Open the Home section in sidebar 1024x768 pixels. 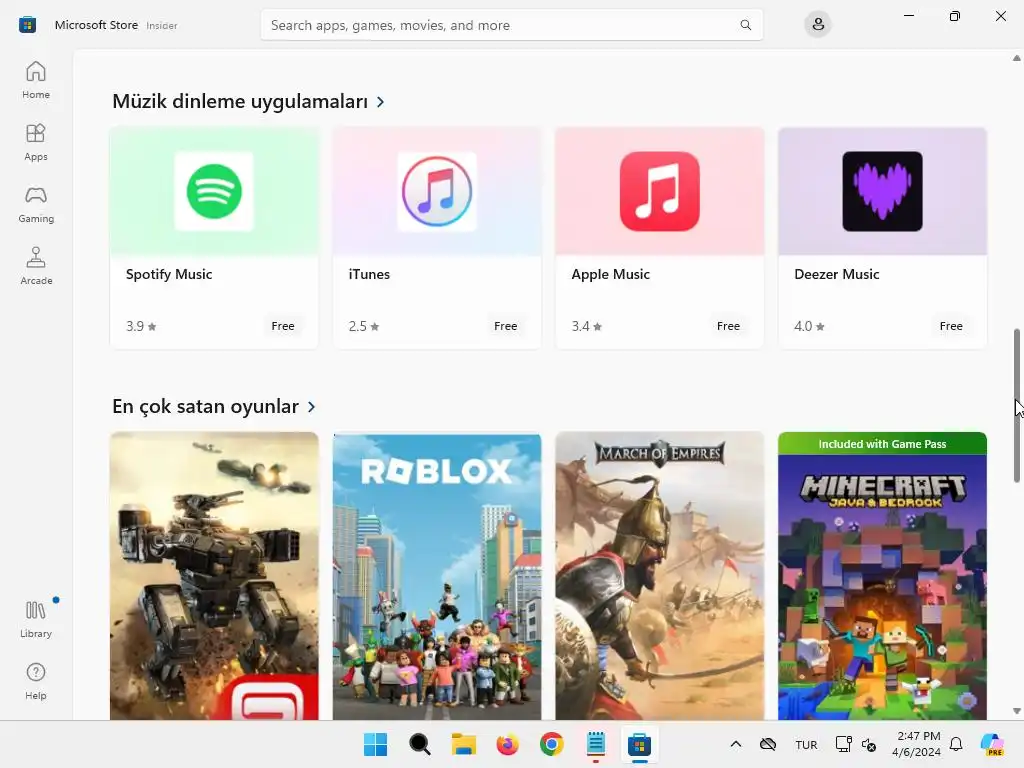[x=36, y=80]
